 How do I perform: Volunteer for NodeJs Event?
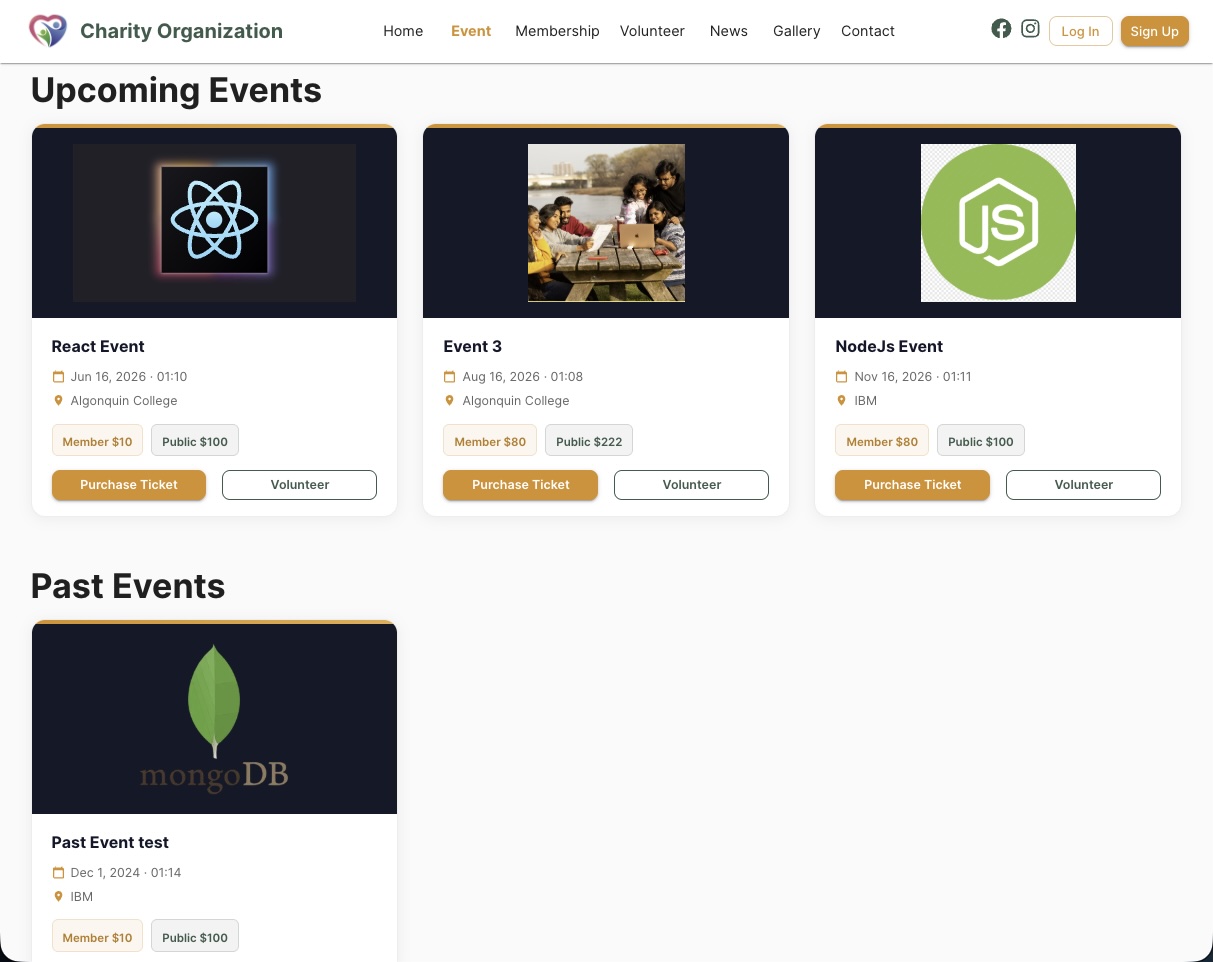click(x=1084, y=485)
